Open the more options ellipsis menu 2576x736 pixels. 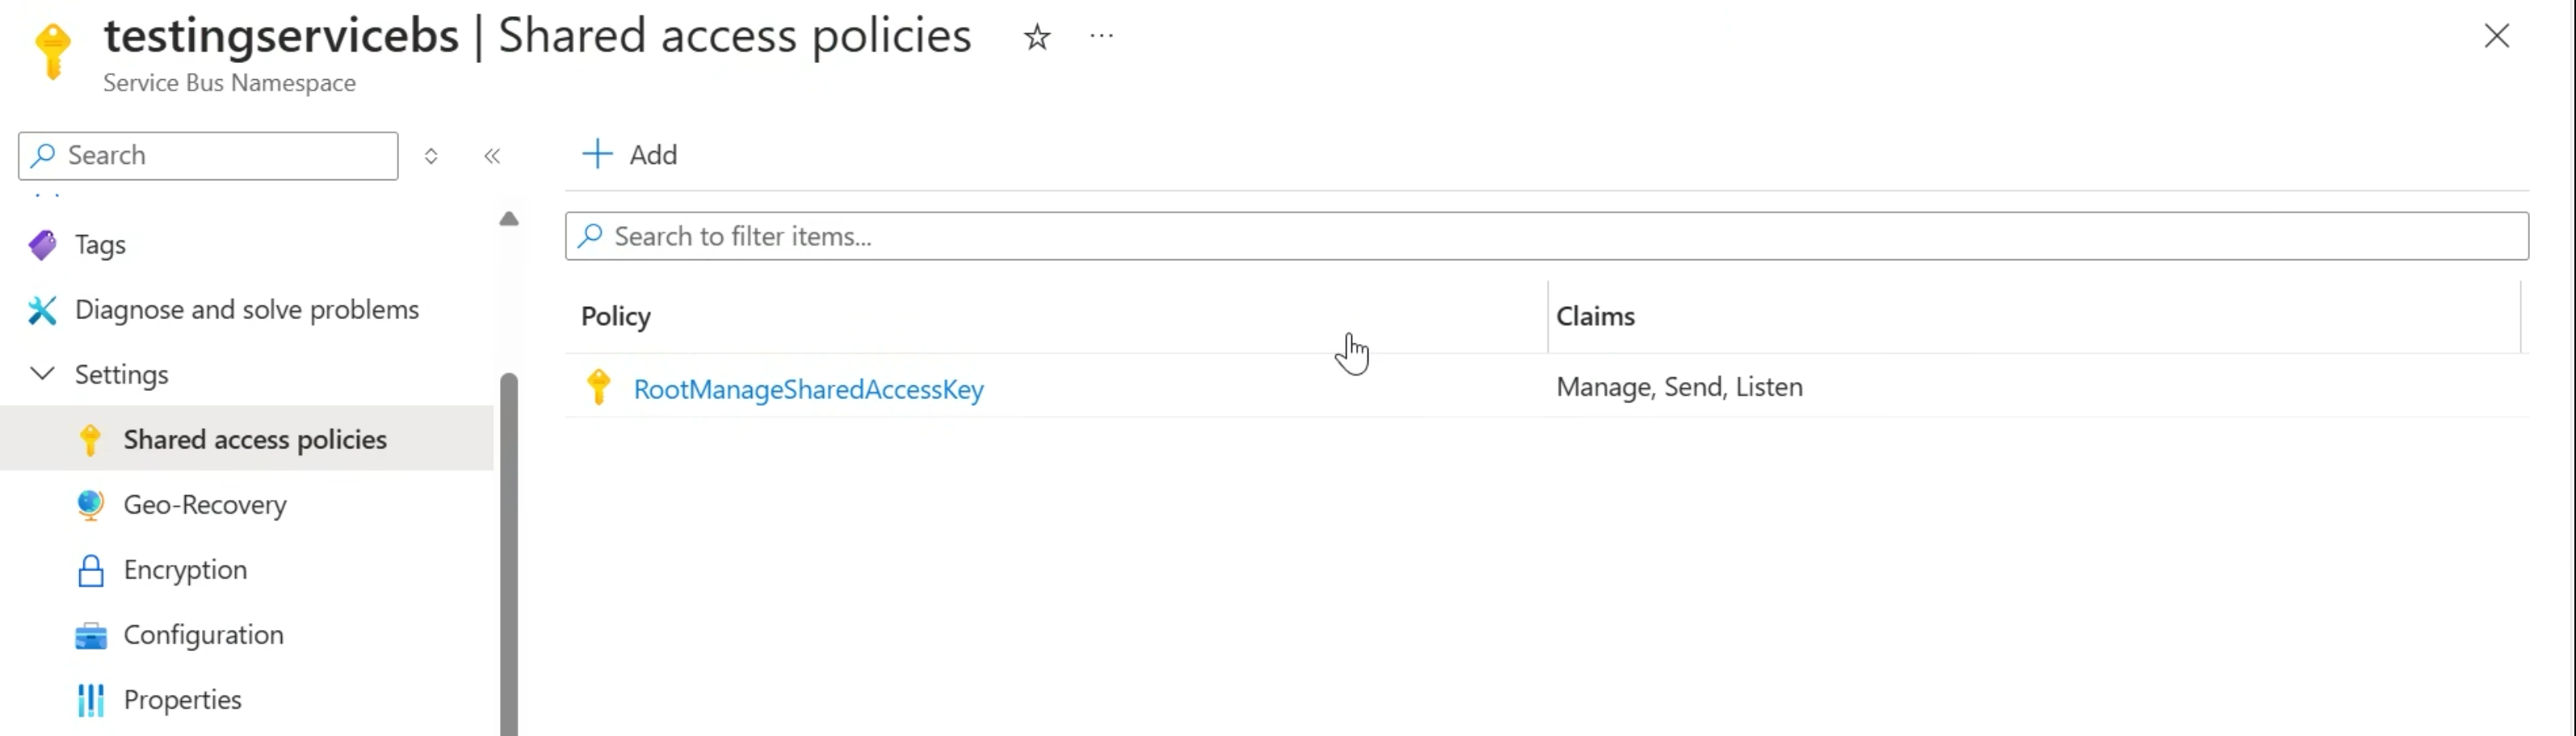tap(1101, 37)
